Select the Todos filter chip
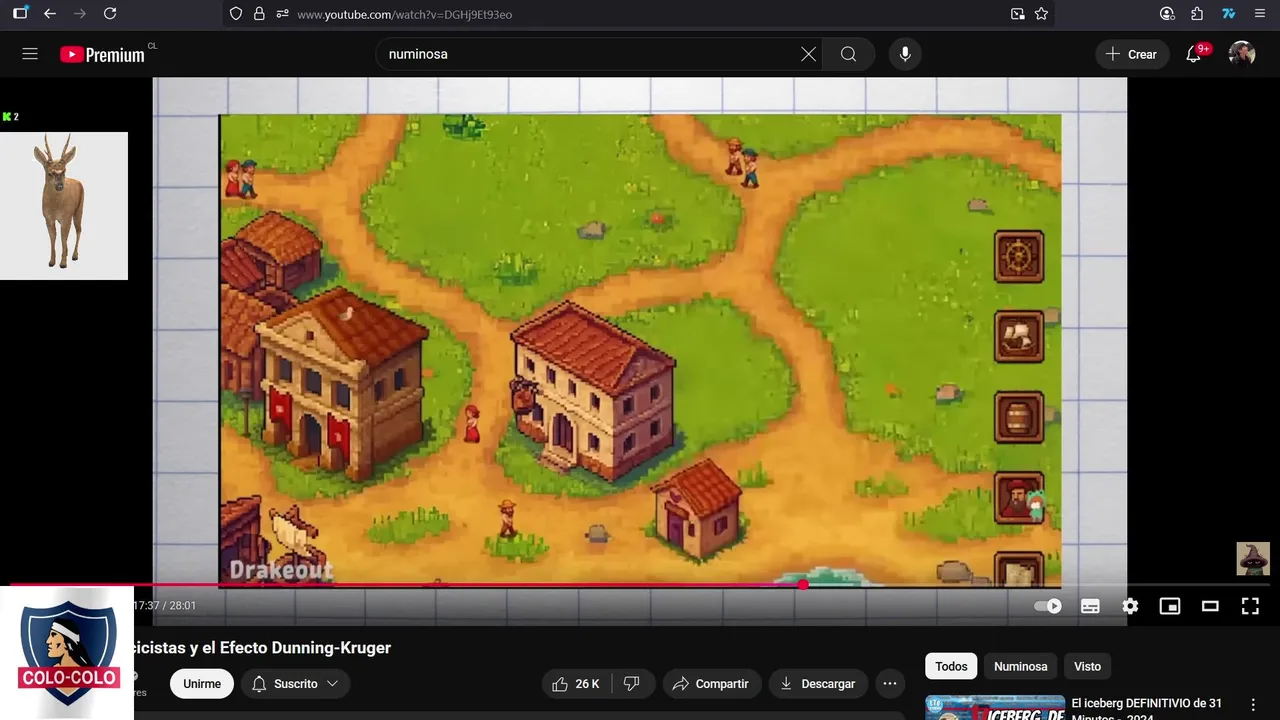Screen dimensions: 1280x720 (x=951, y=666)
